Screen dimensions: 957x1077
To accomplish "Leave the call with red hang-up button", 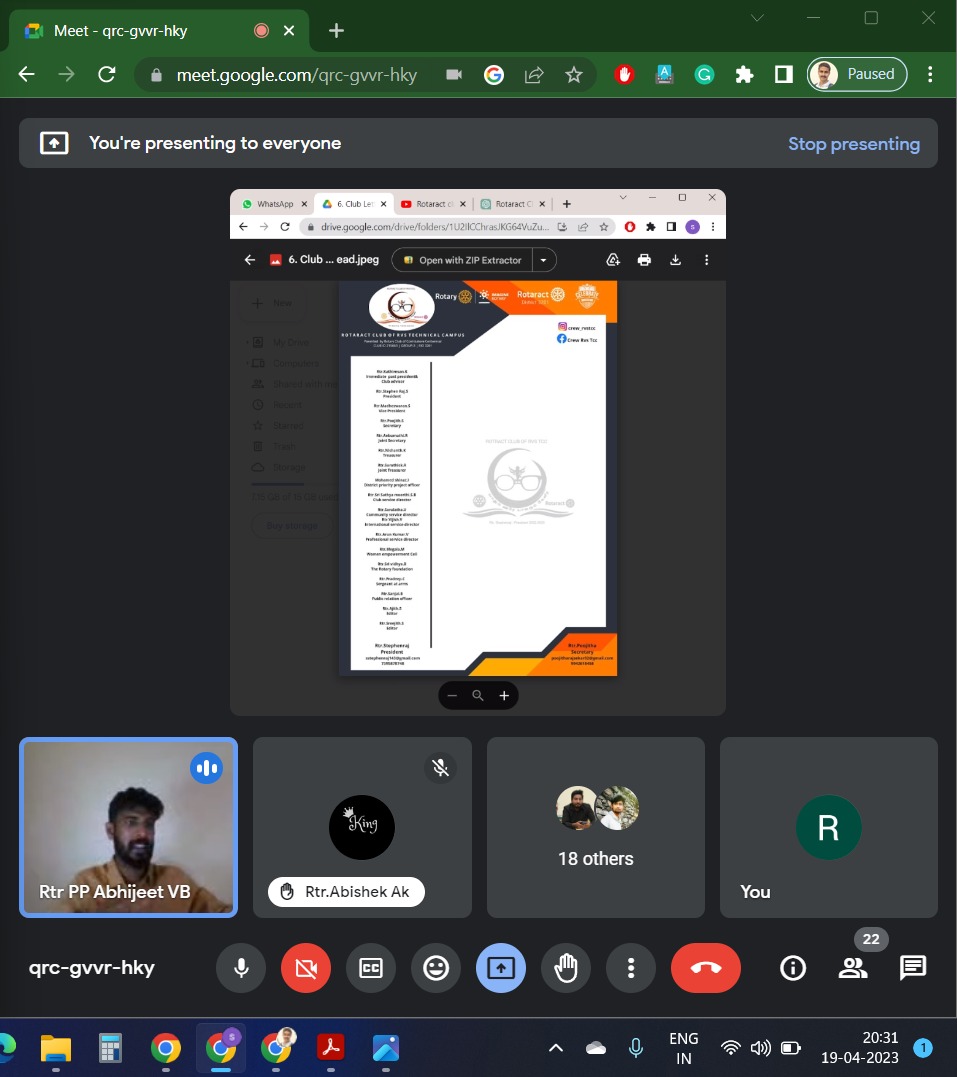I will 706,968.
